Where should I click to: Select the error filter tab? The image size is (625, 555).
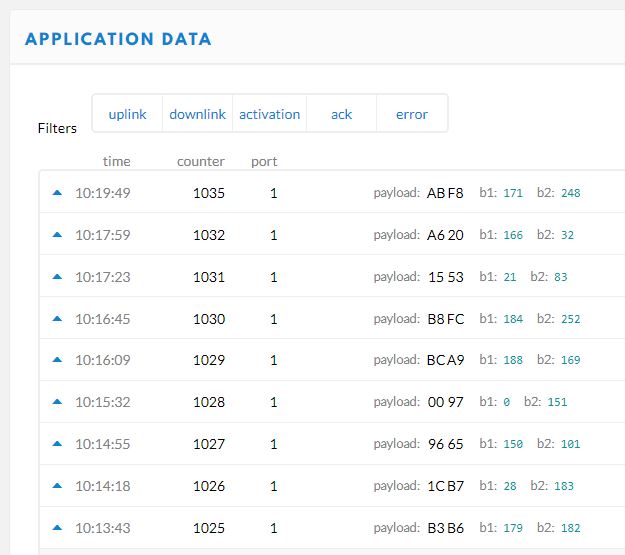tap(411, 114)
